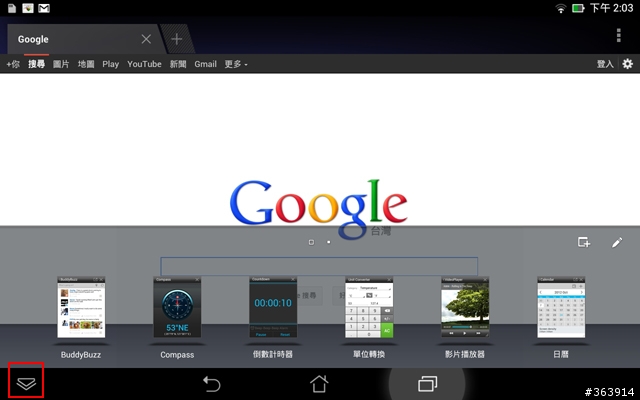Open the browser overflow menu
640x400 pixels.
pos(619,36)
